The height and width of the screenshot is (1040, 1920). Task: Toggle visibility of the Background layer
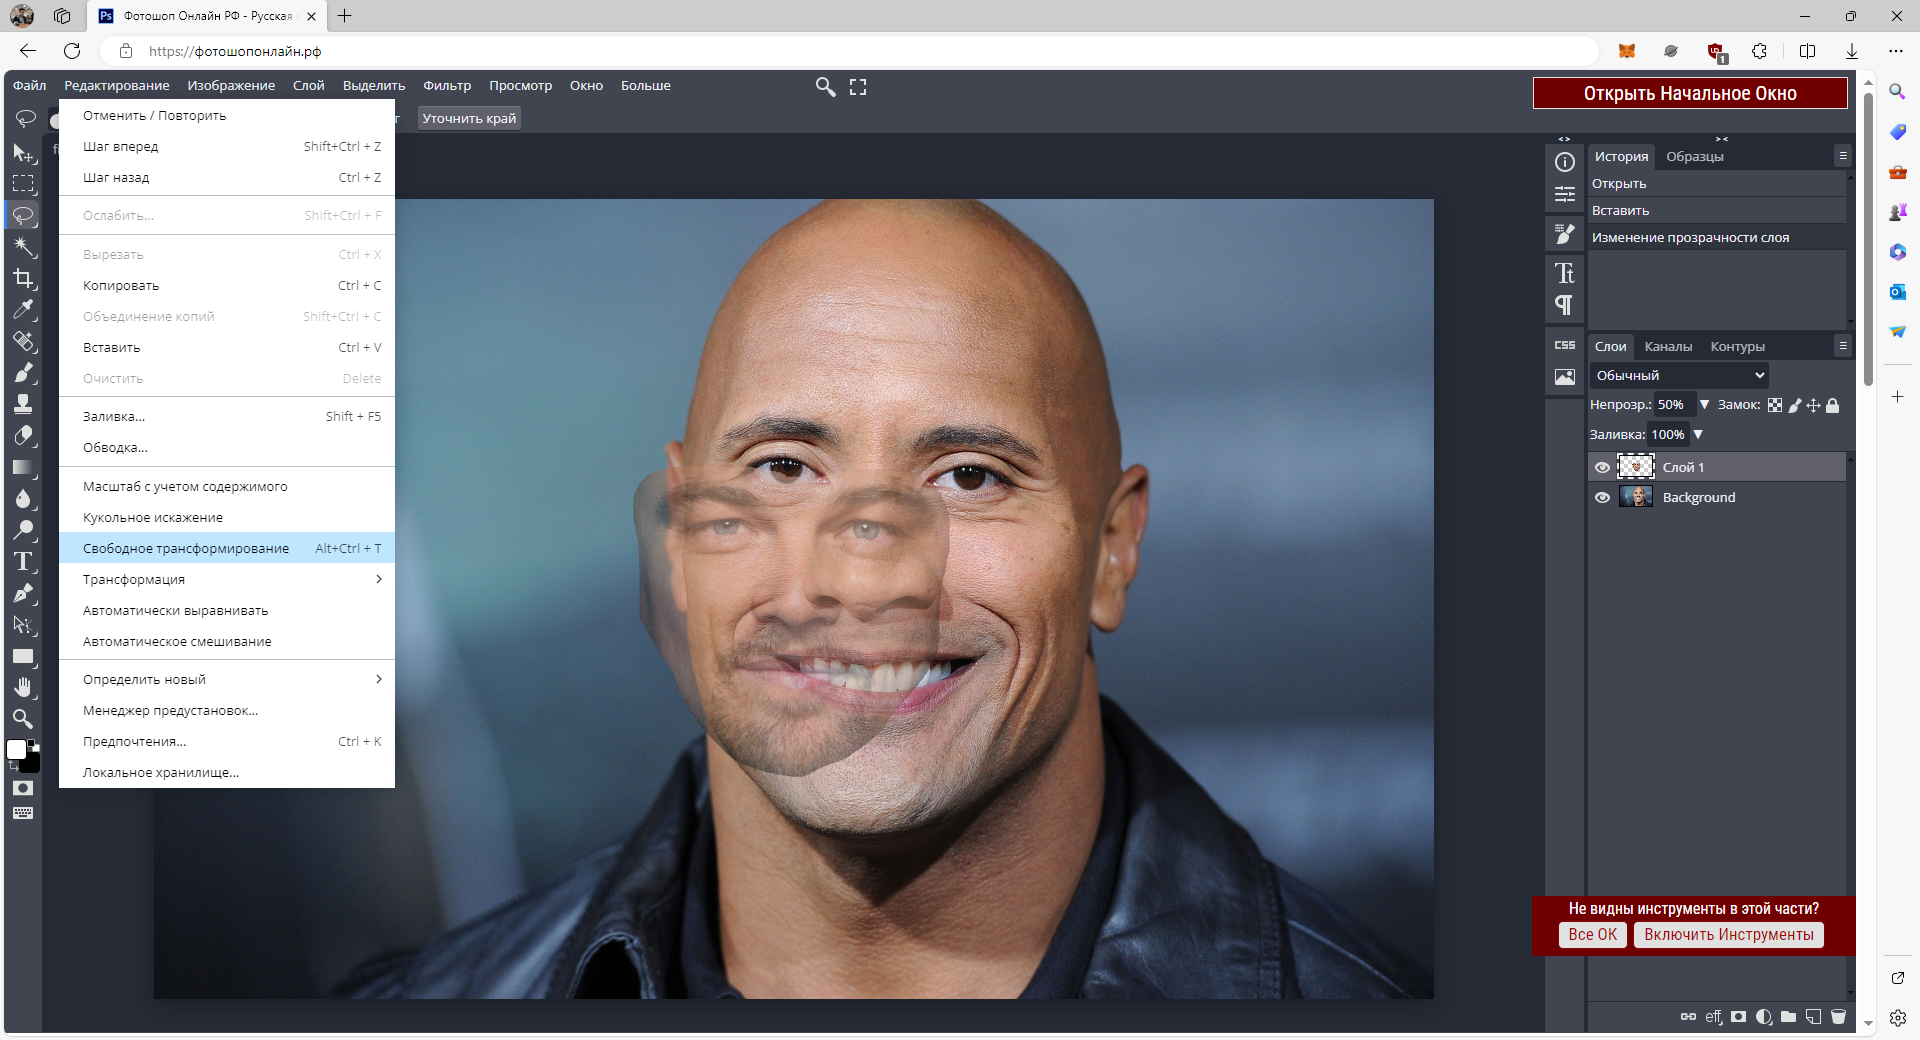coord(1602,497)
